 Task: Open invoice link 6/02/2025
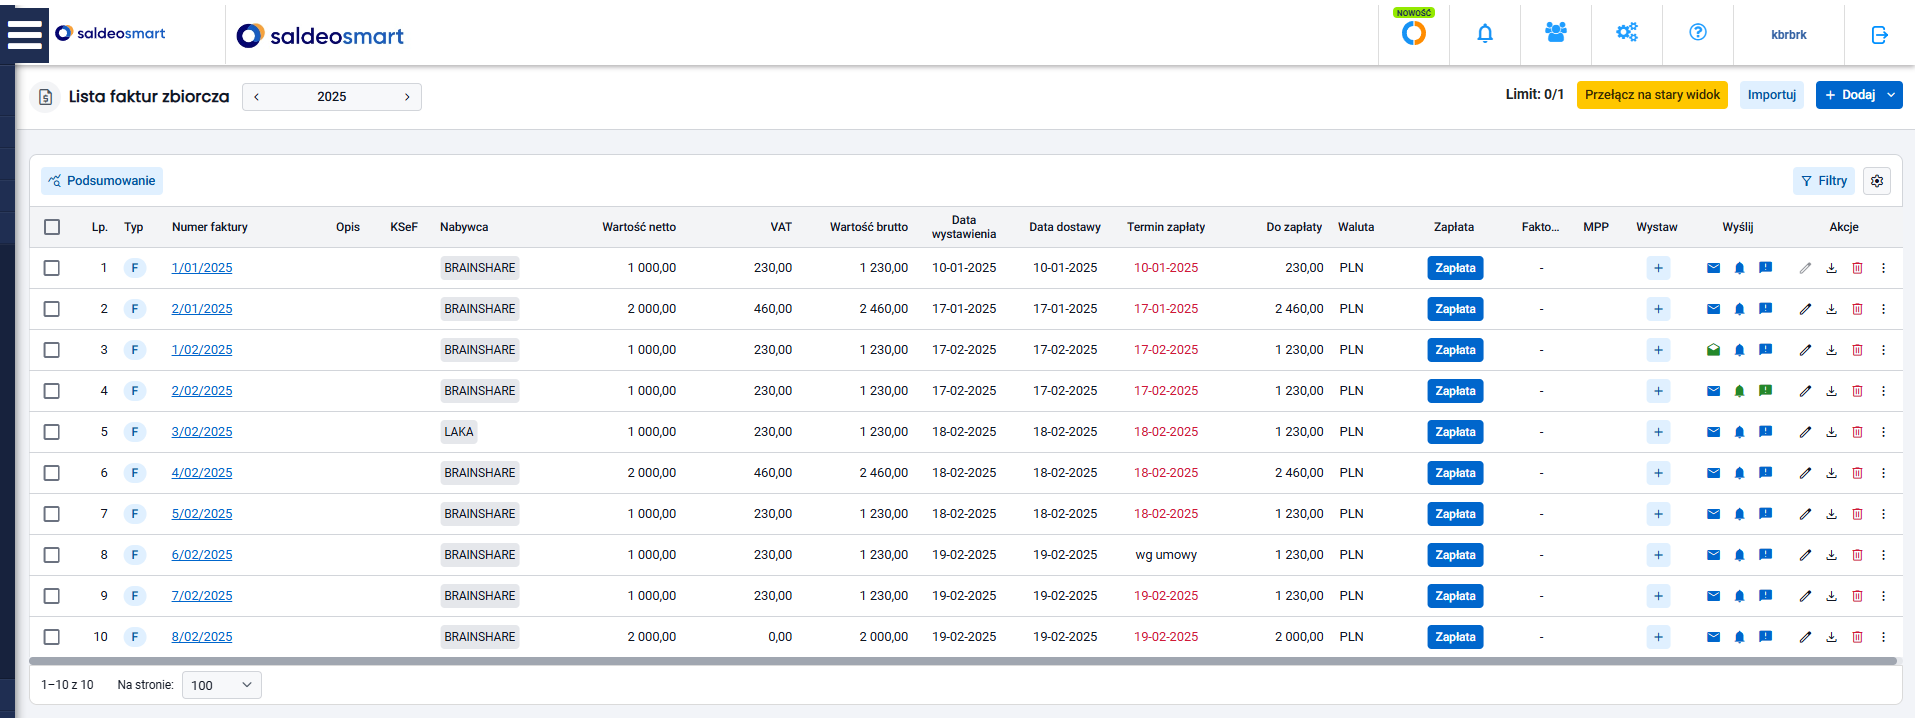coord(202,555)
